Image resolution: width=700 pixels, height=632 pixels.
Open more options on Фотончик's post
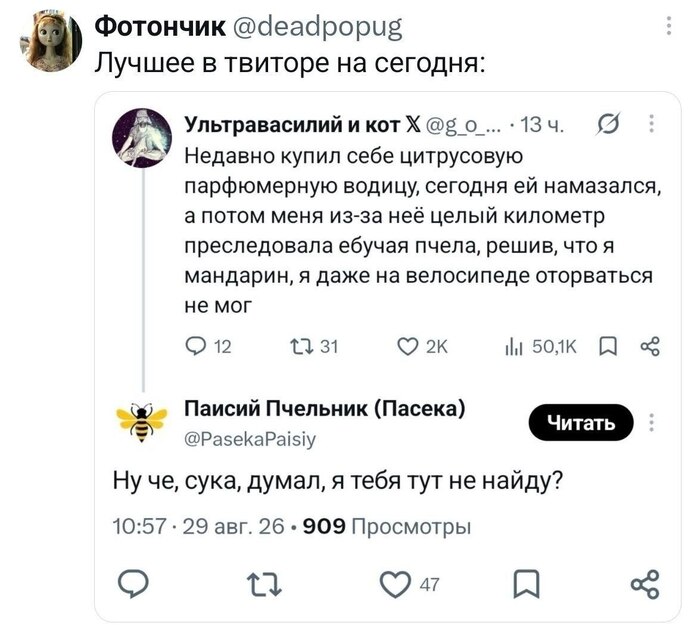point(668,26)
